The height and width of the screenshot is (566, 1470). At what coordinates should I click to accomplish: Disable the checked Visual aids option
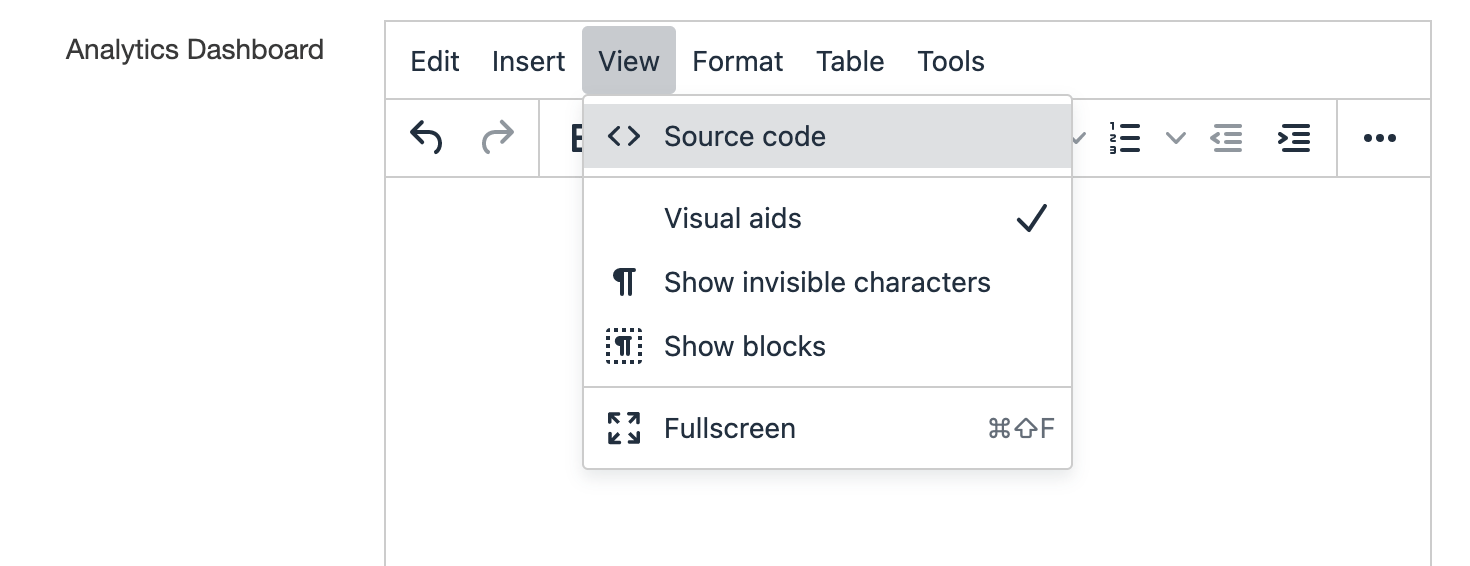[732, 219]
